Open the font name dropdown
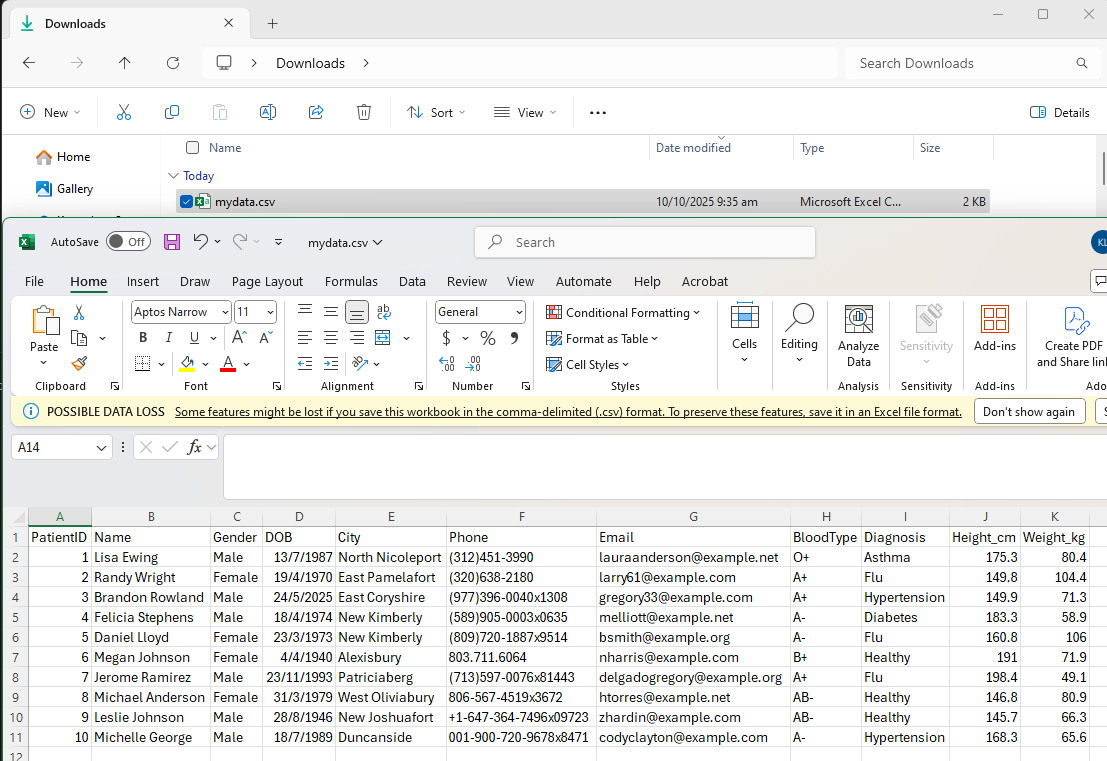The height and width of the screenshot is (761, 1107). 225,312
